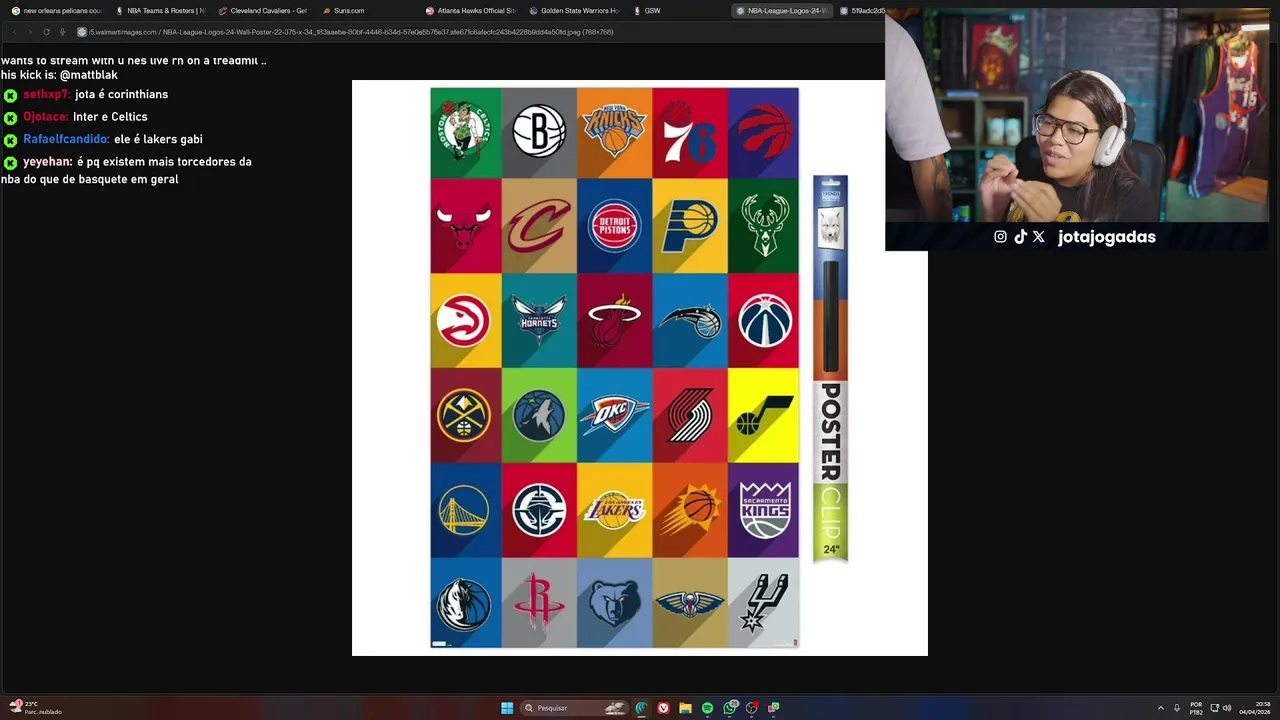Viewport: 1280px width, 720px height.
Task: Open the Windows Start menu
Action: (x=507, y=708)
